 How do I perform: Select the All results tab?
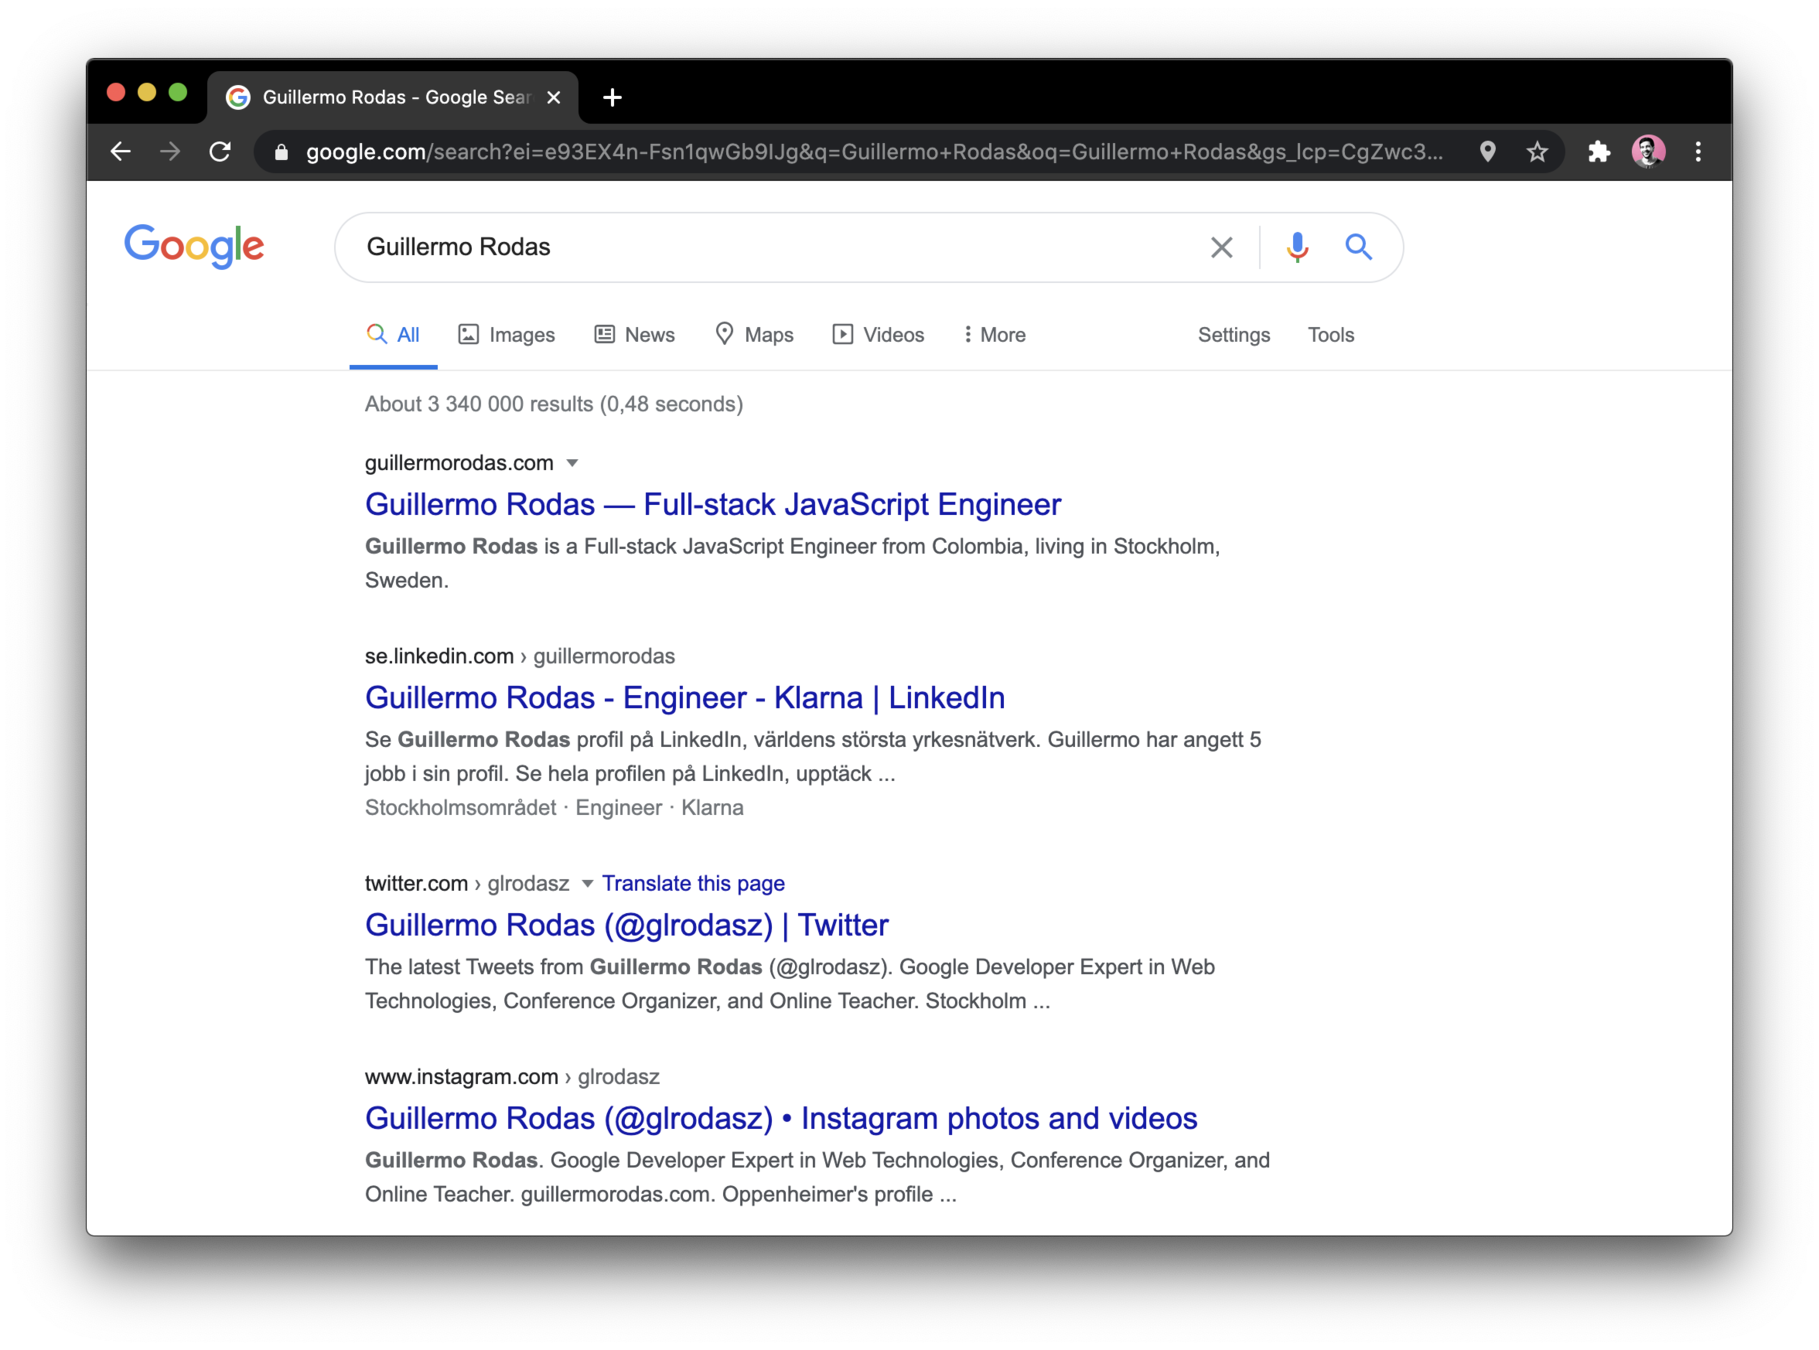pyautogui.click(x=393, y=335)
